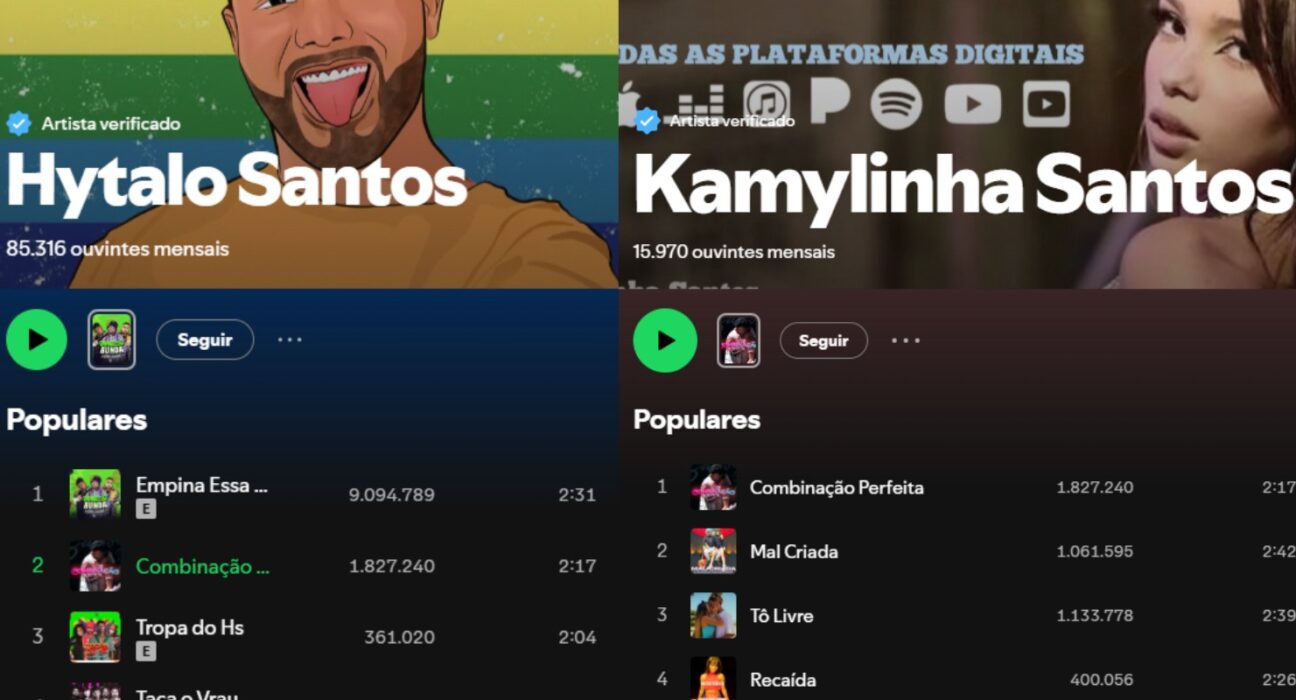Image resolution: width=1296 pixels, height=700 pixels.
Task: Follow Hytalo Santos with Seguir button
Action: 205,340
